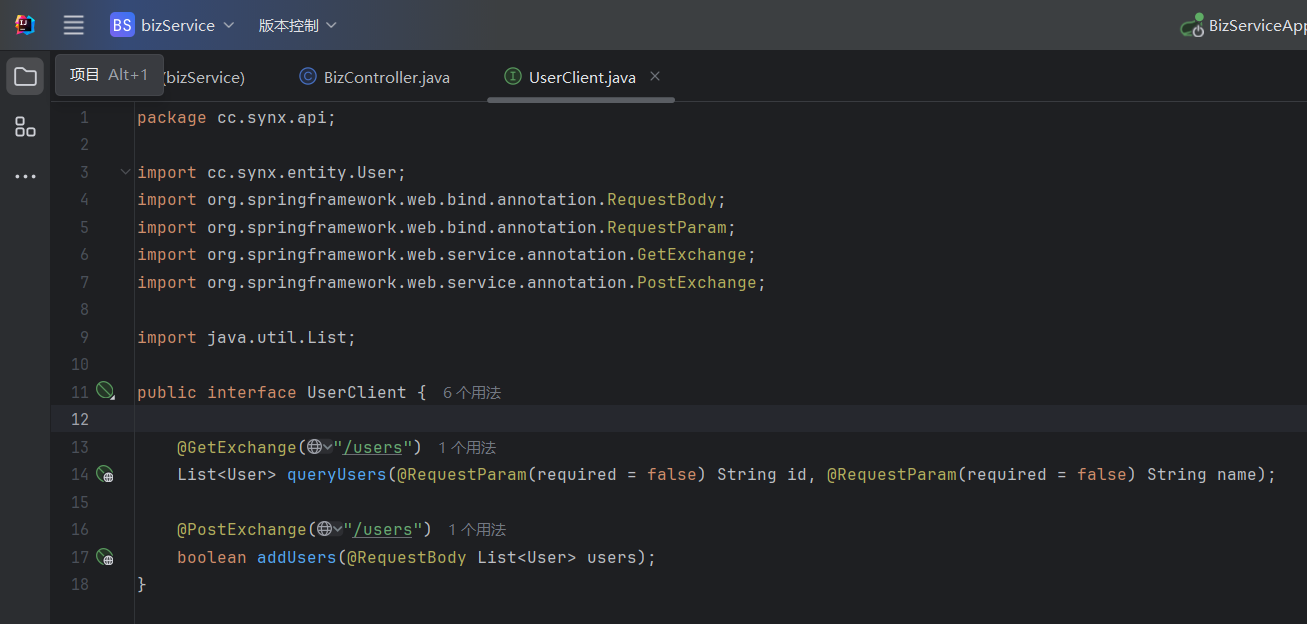This screenshot has height=624, width=1307.
Task: Open the Structure tool window icon
Action: point(25,127)
